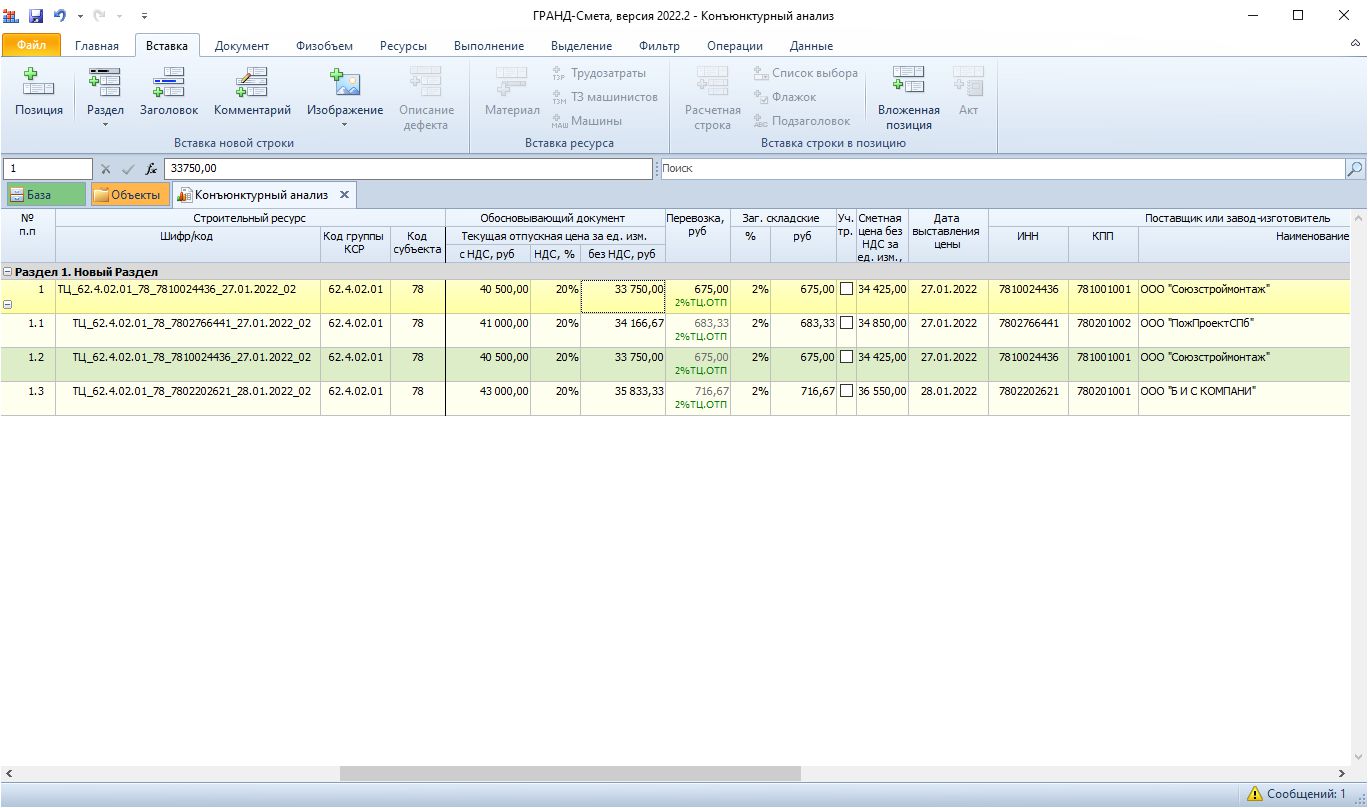Open the Раздел dropdown arrow

105,125
